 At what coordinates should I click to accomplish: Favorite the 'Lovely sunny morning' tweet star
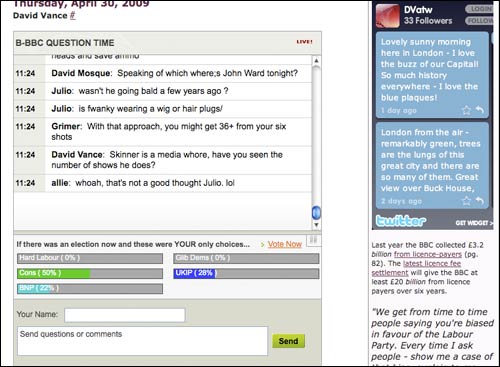(x=466, y=110)
